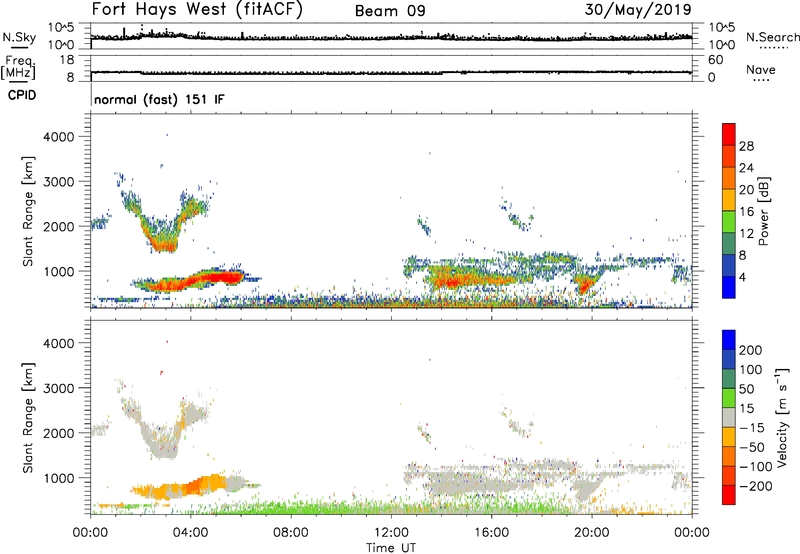
Task: Click the Power color bar
Action: tap(729, 211)
